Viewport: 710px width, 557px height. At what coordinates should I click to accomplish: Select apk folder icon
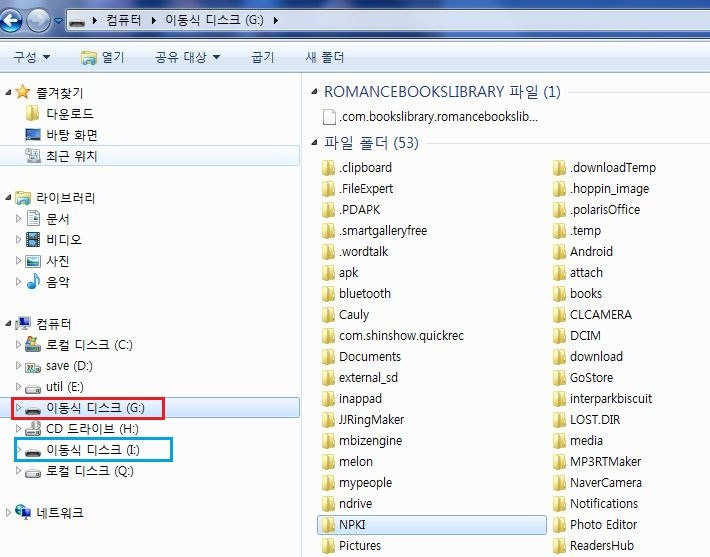(x=328, y=273)
